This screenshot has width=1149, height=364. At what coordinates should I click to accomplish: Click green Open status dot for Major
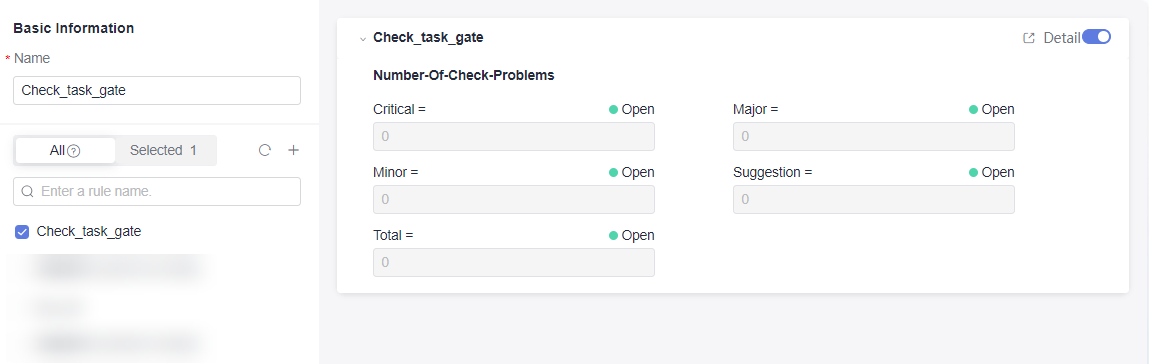tap(973, 110)
